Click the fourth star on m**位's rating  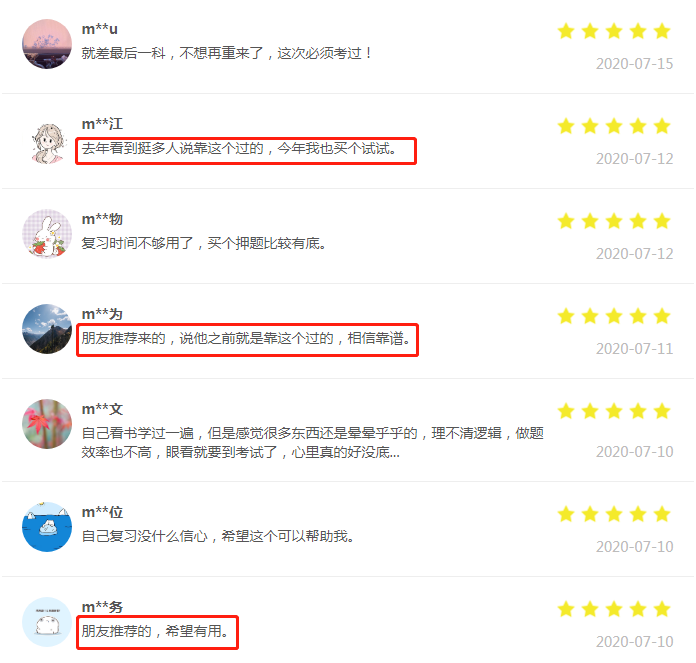point(638,514)
